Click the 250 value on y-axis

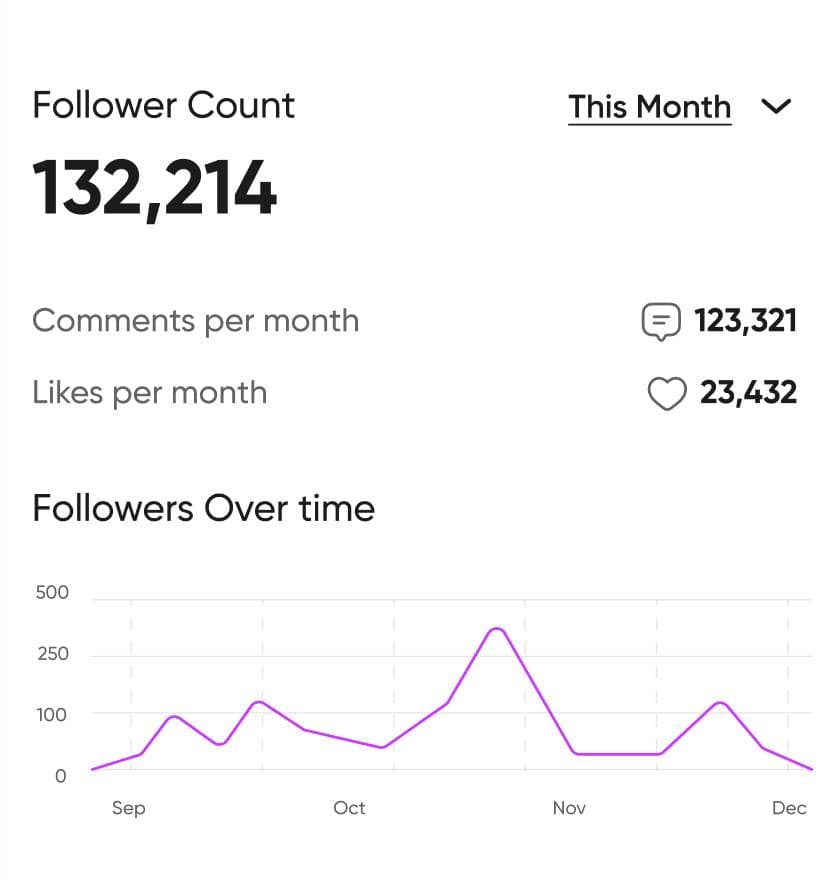coord(52,654)
